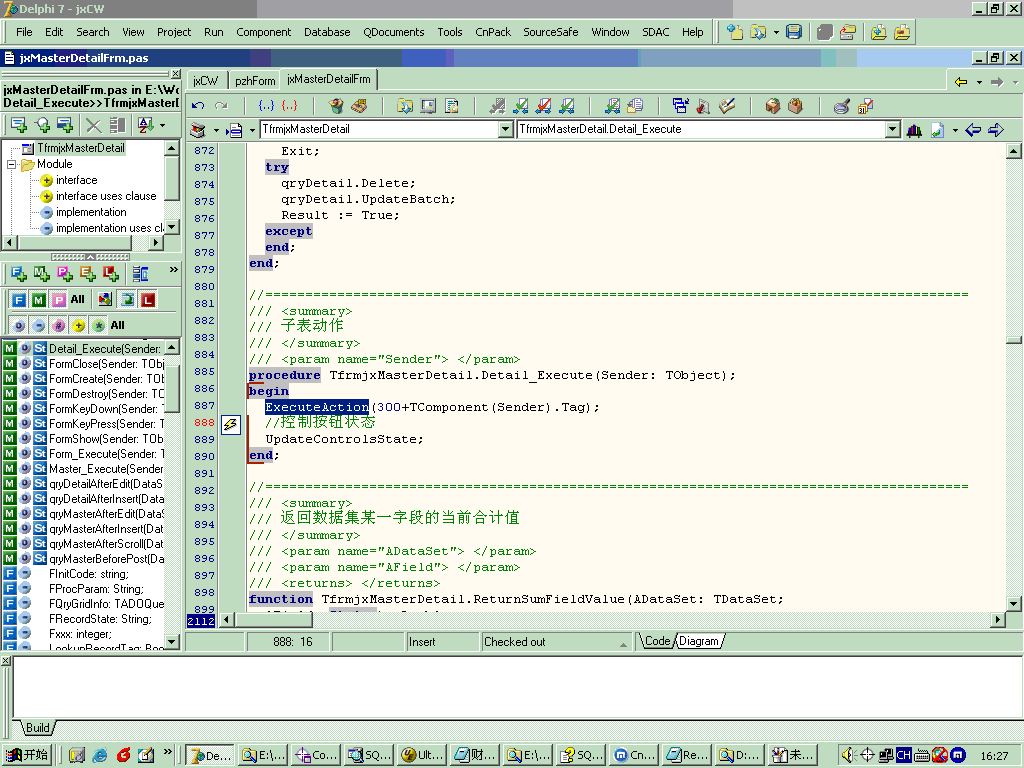Screen dimensions: 1024x768
Task: Toggle the blue 'F' fields filter button
Action: point(19,300)
